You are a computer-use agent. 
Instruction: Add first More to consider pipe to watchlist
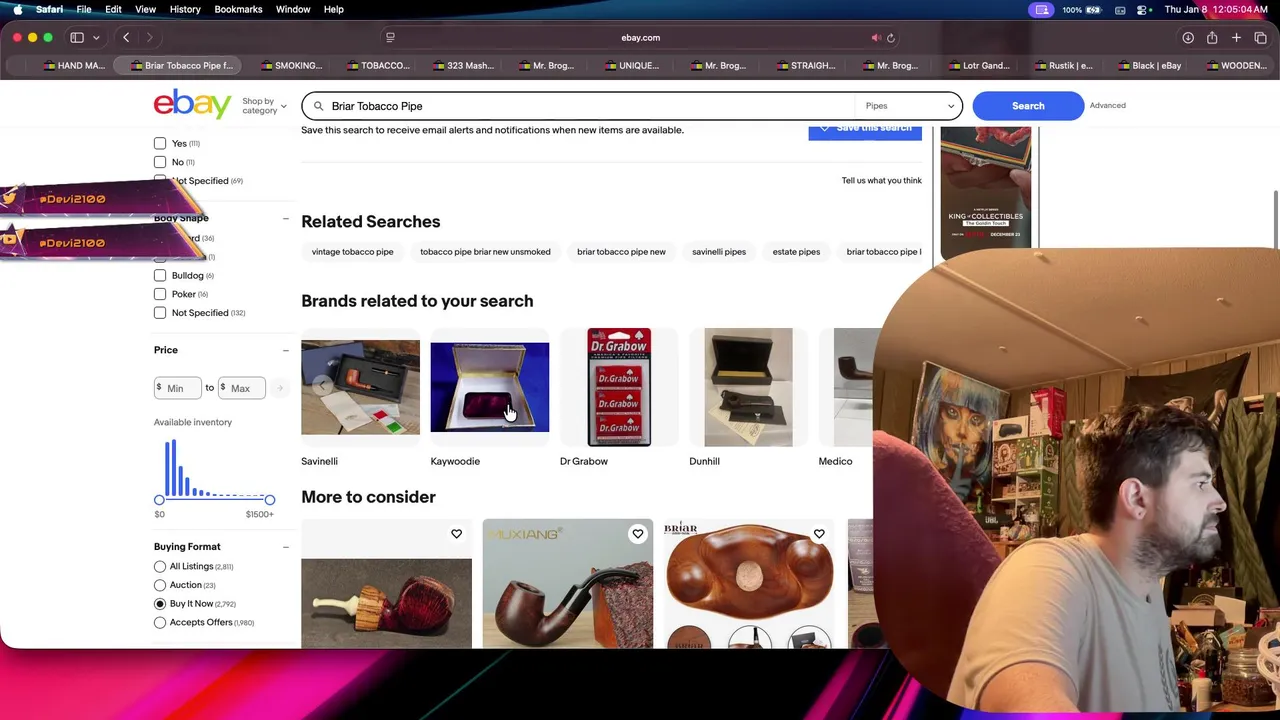coord(456,534)
